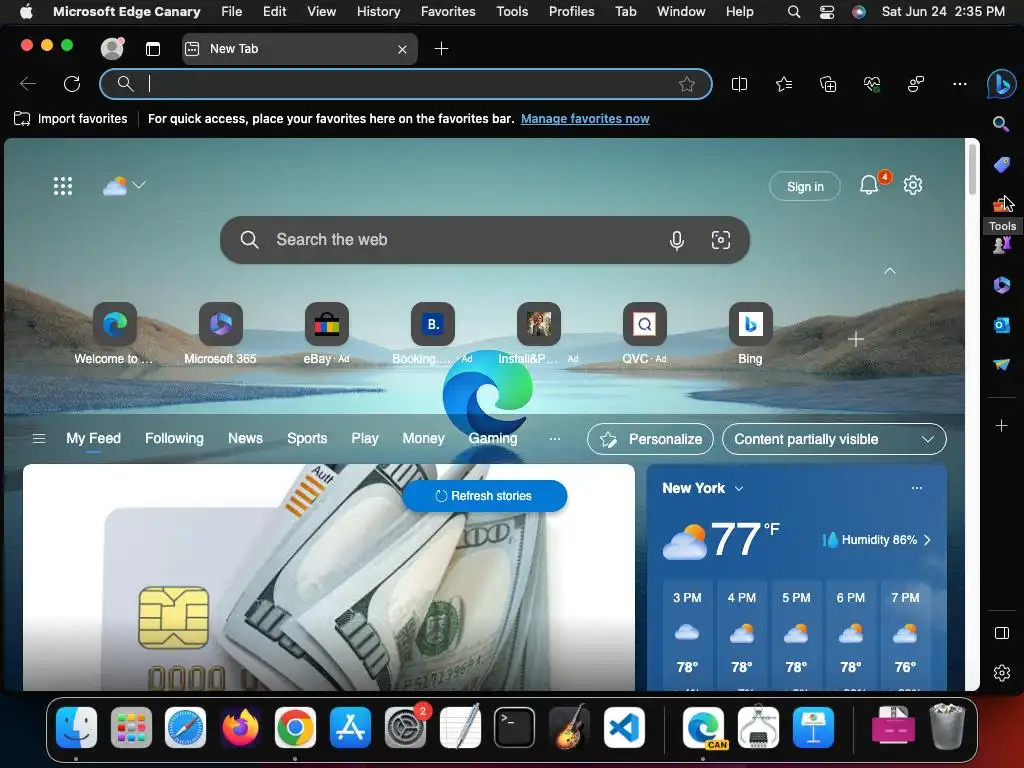Image resolution: width=1024 pixels, height=768 pixels.
Task: Open the Favorites toolbar icon
Action: click(x=784, y=84)
